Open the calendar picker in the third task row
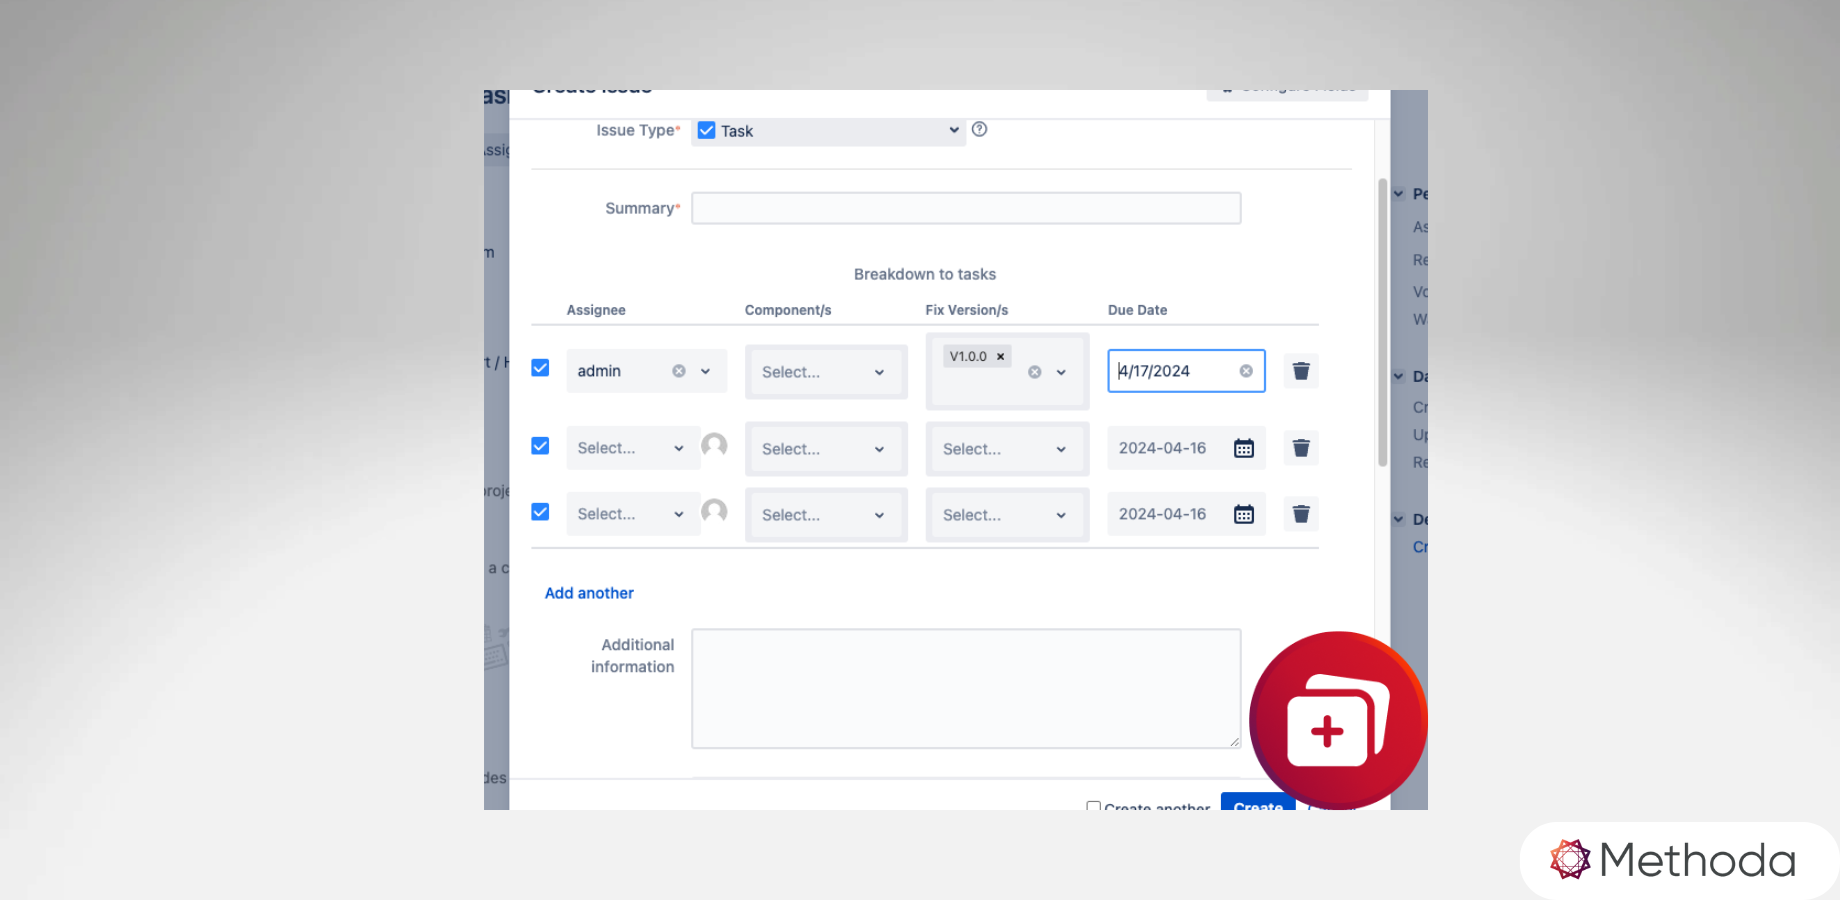1840x900 pixels. coord(1244,514)
